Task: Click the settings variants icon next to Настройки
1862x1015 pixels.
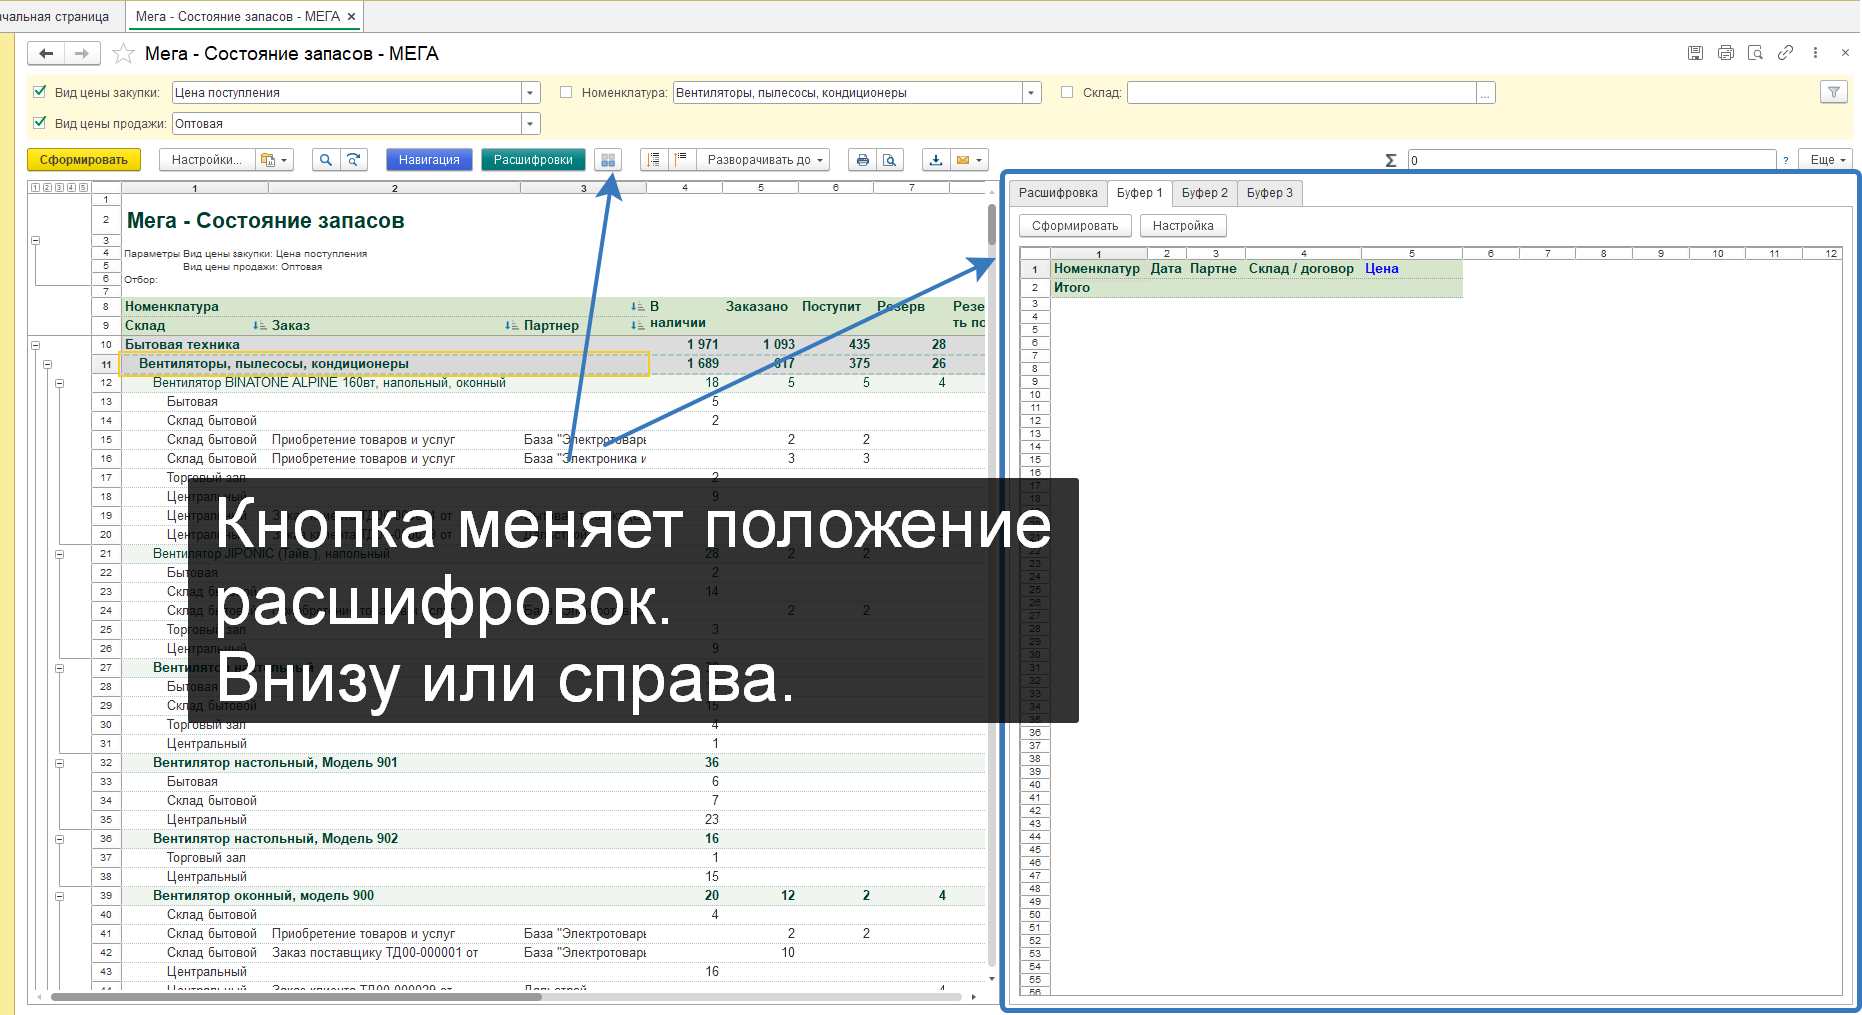Action: pos(274,160)
